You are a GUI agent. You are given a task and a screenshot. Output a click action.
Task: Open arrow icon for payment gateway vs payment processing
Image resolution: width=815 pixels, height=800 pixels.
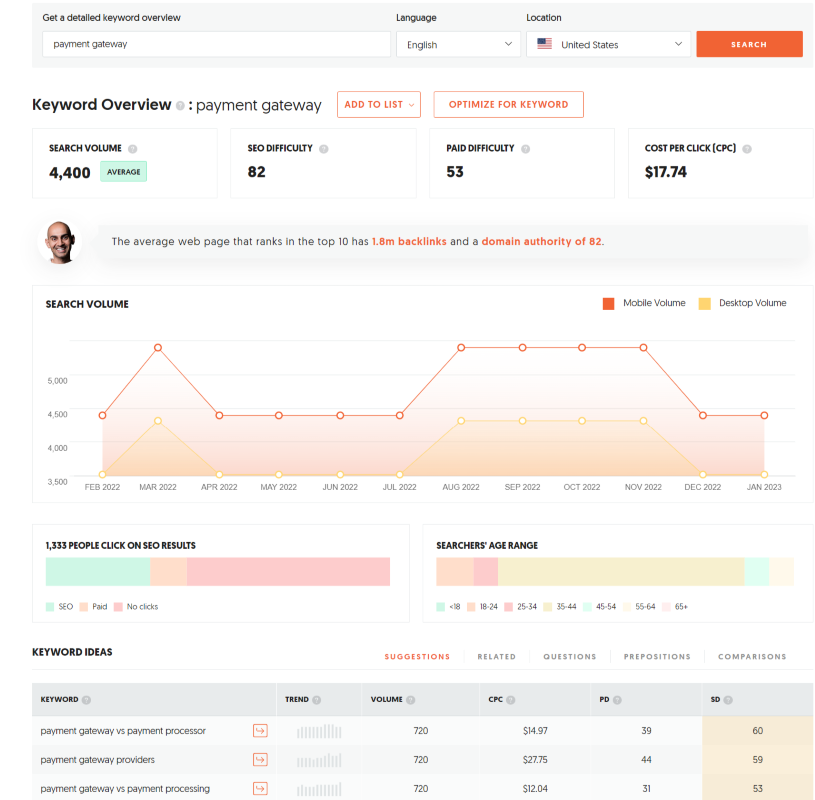[x=260, y=789]
